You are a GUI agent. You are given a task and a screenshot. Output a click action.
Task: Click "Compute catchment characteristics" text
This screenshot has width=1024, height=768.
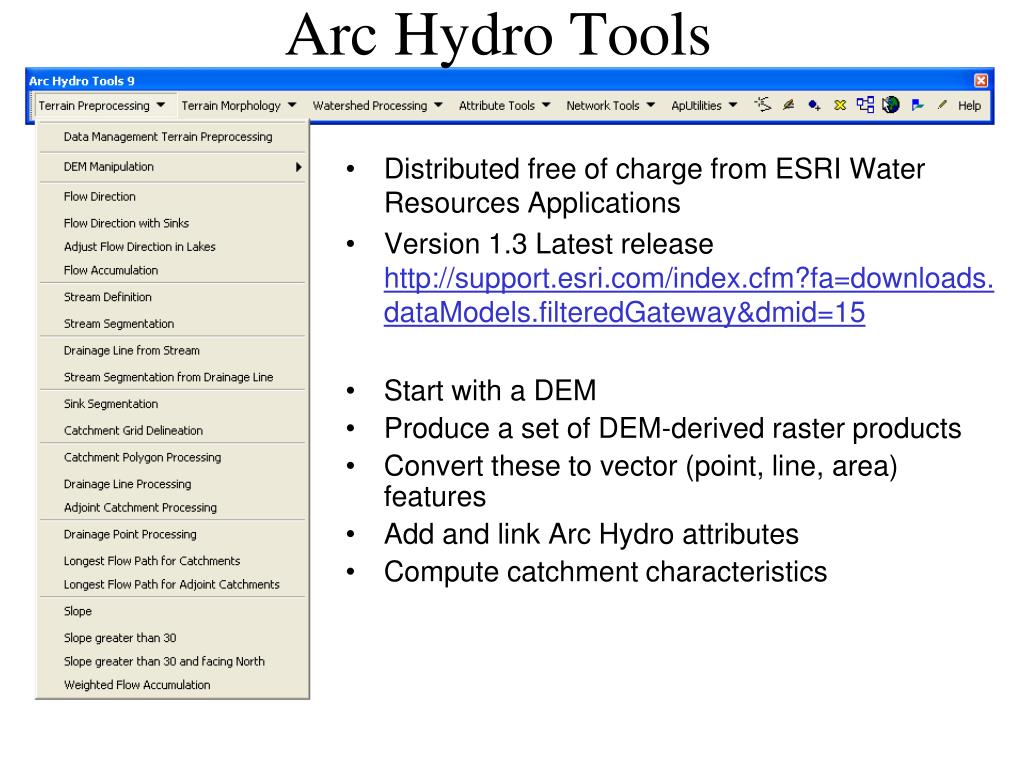pos(605,572)
